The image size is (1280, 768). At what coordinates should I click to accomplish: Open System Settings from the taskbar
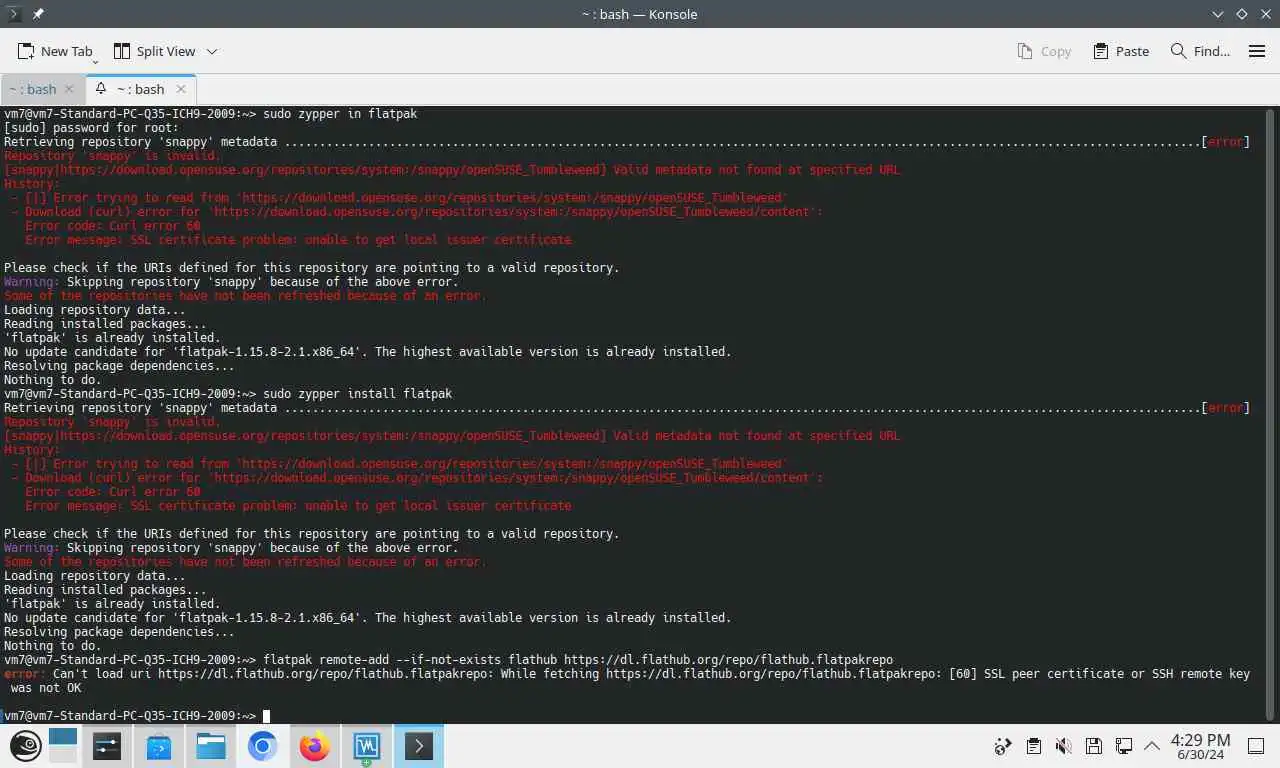(106, 746)
